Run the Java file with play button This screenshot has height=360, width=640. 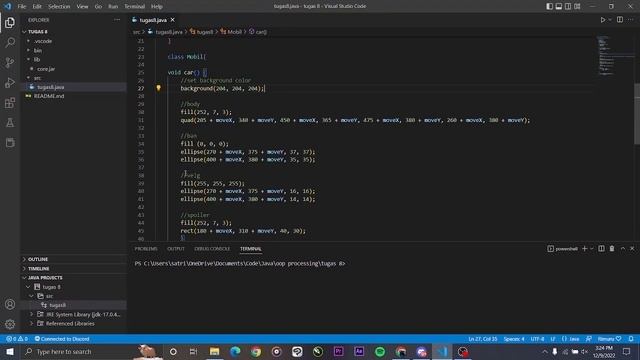point(602,20)
